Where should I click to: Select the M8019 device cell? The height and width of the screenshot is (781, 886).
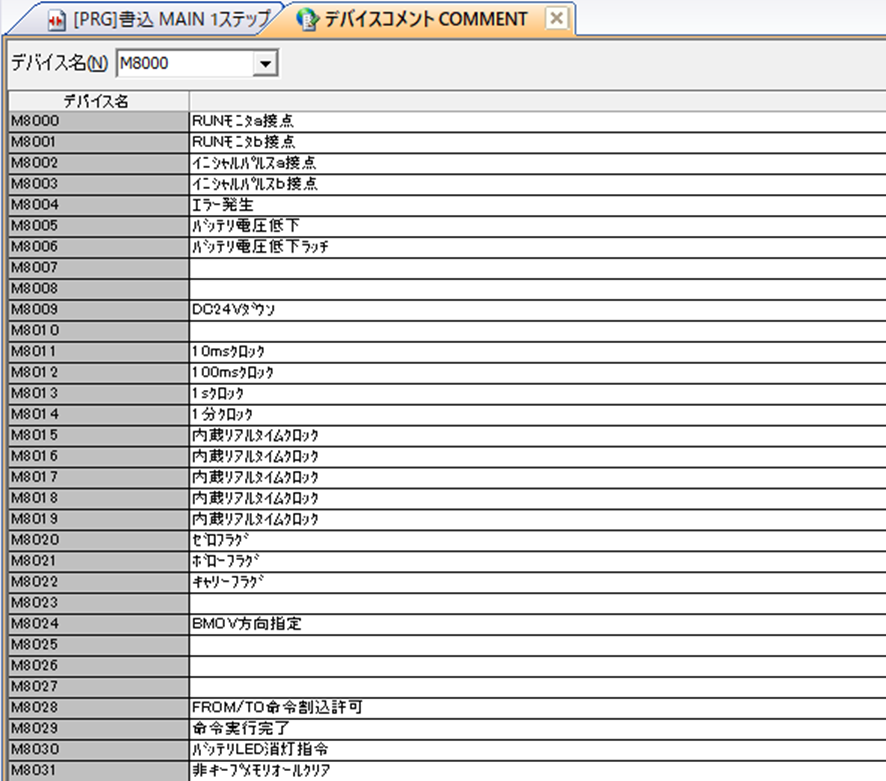(99, 519)
